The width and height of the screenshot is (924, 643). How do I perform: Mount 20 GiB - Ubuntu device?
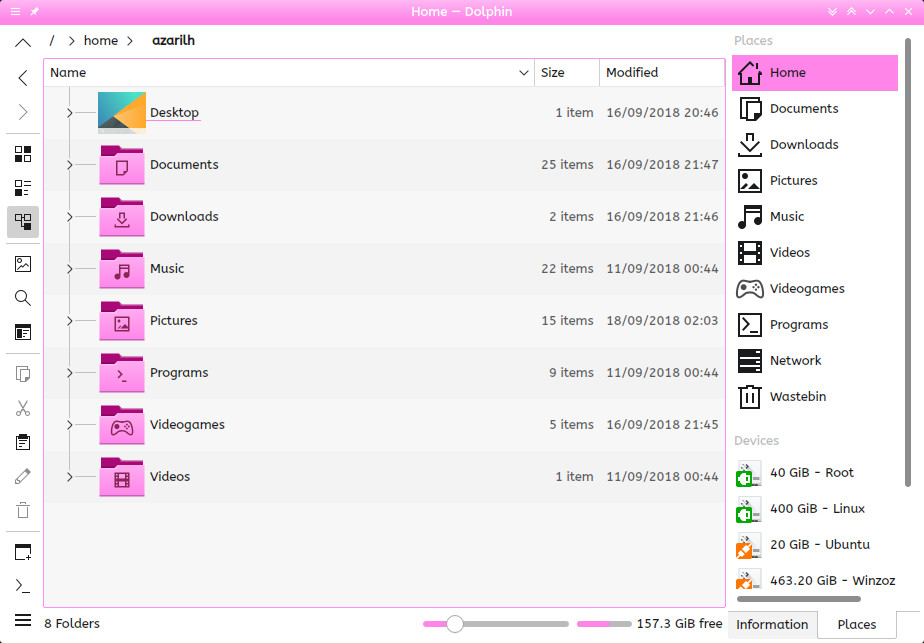[815, 545]
